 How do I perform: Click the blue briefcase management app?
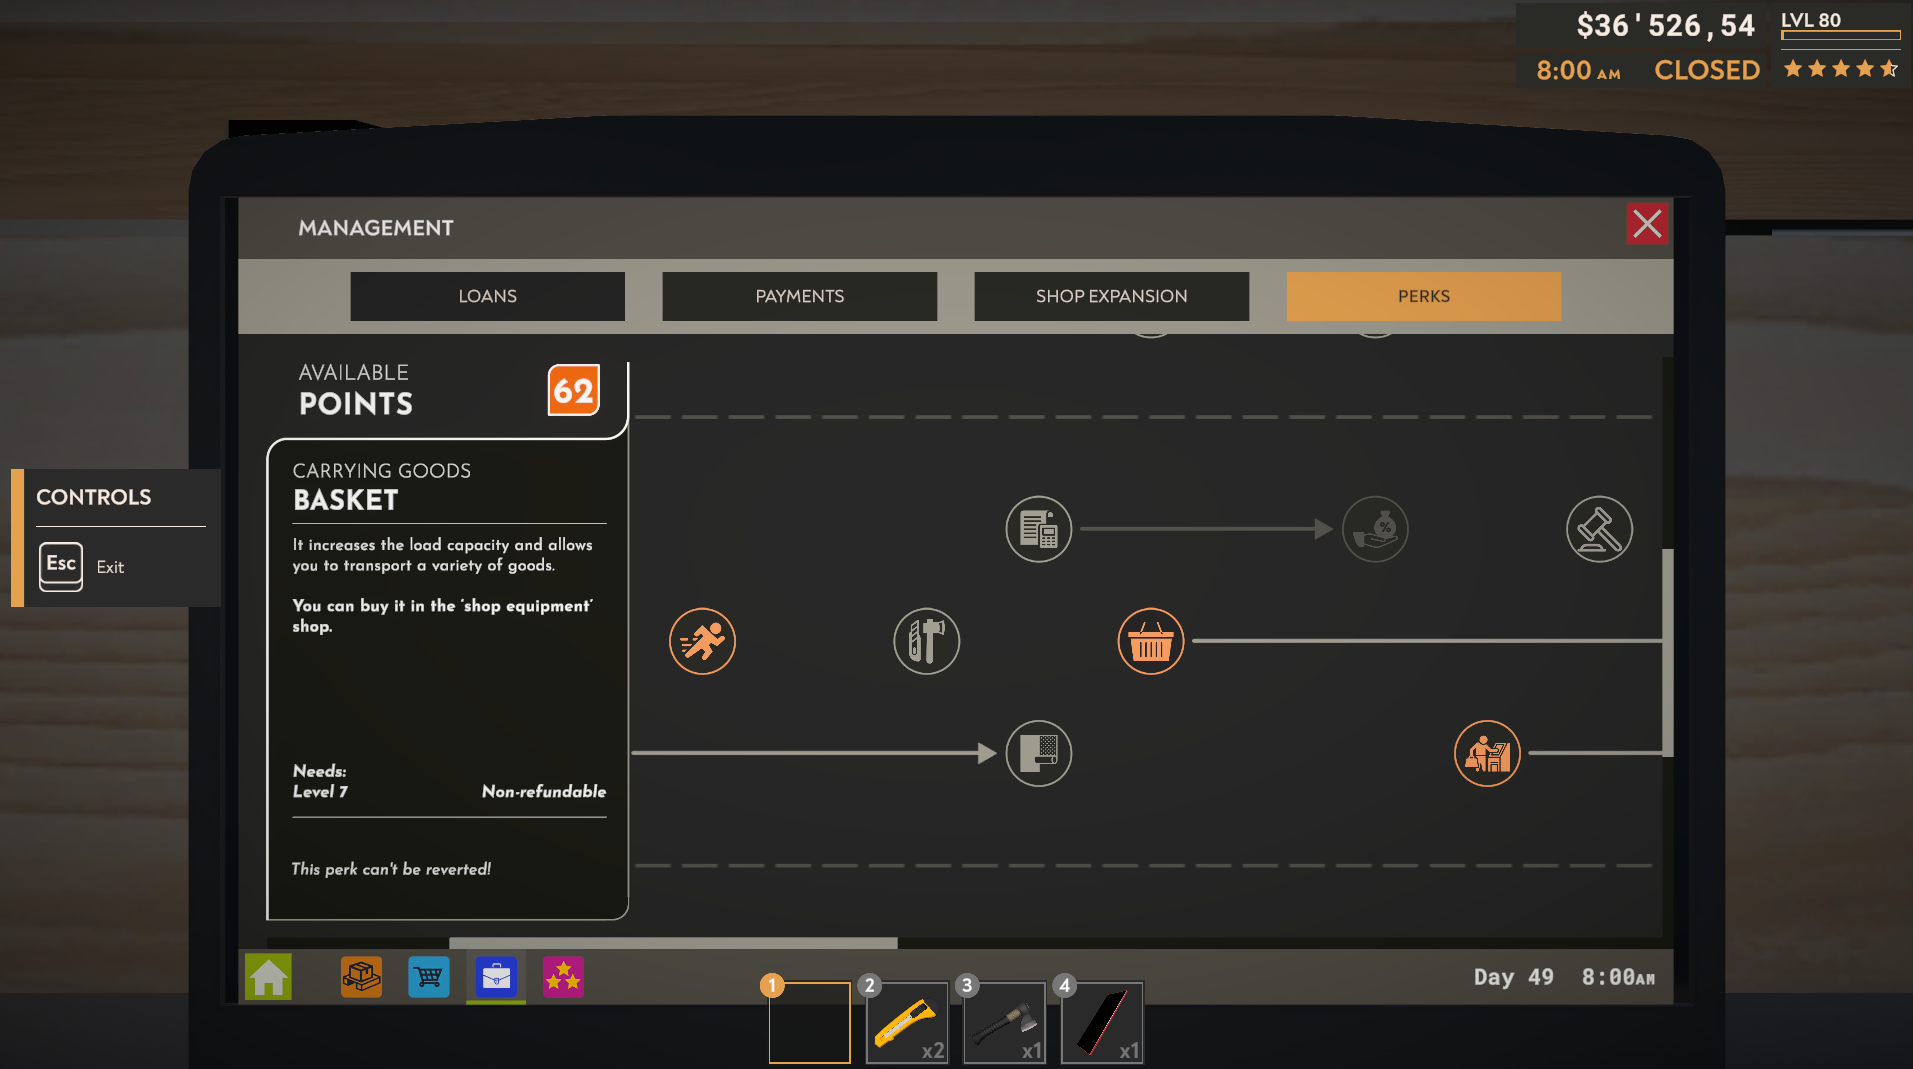[496, 977]
